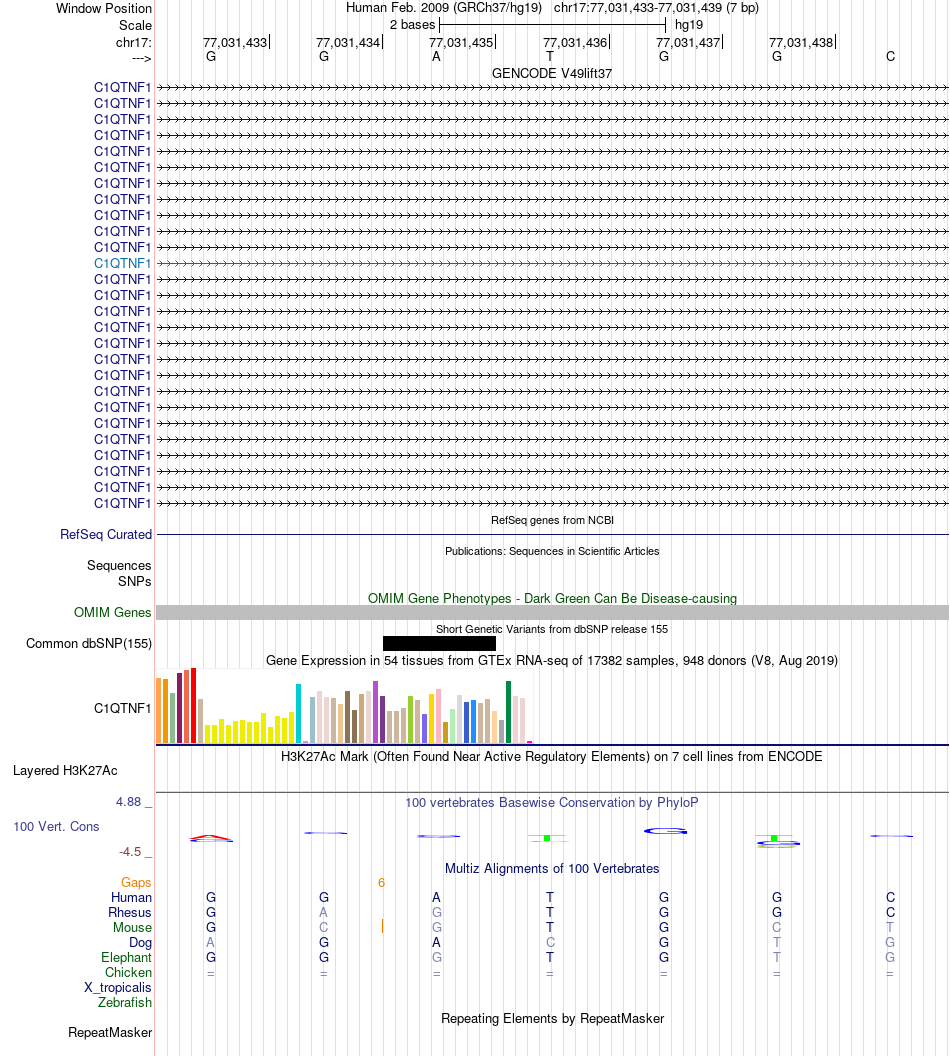The height and width of the screenshot is (1056, 950).
Task: Click the light-blue highlighted C1QTNF1 intron line
Action: point(552,263)
